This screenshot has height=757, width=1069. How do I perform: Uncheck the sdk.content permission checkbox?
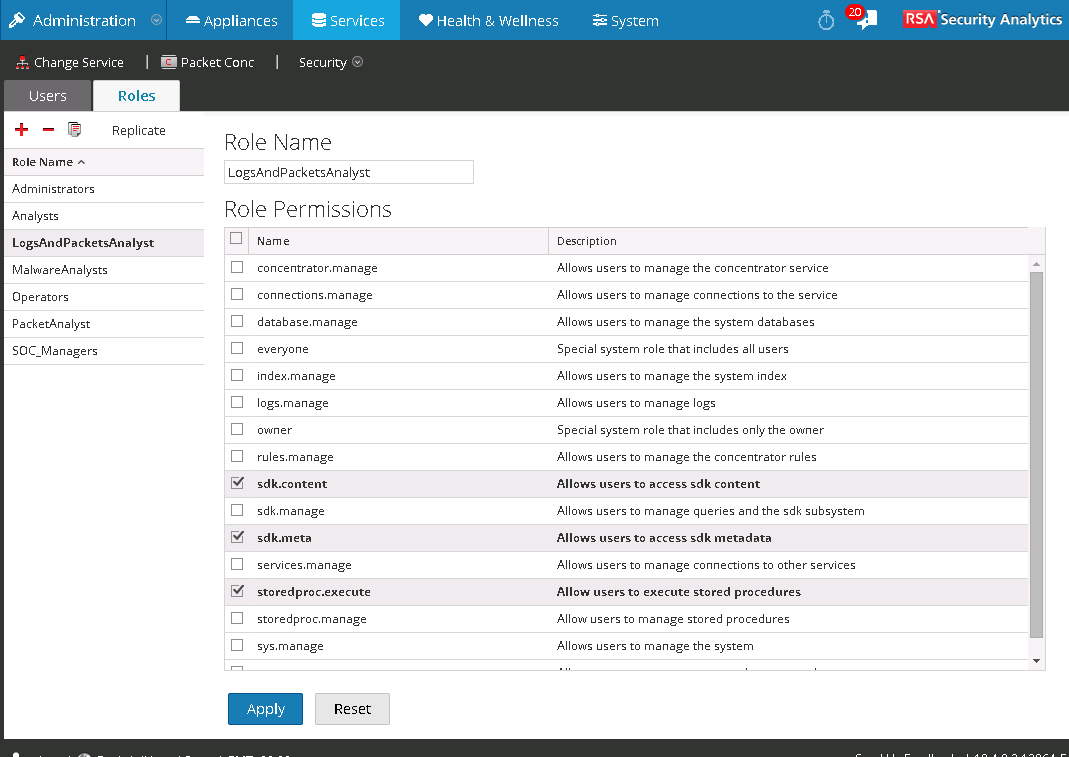point(237,482)
